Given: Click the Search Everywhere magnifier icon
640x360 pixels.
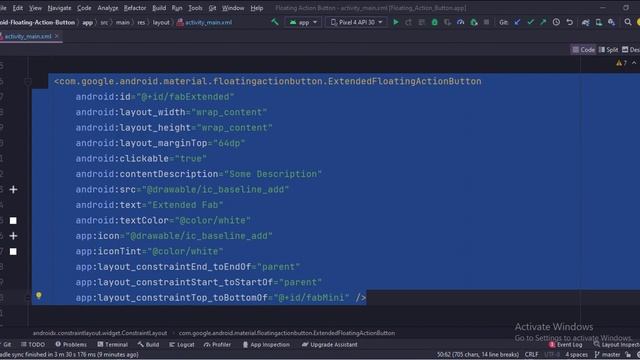Looking at the screenshot, I should [628, 22].
